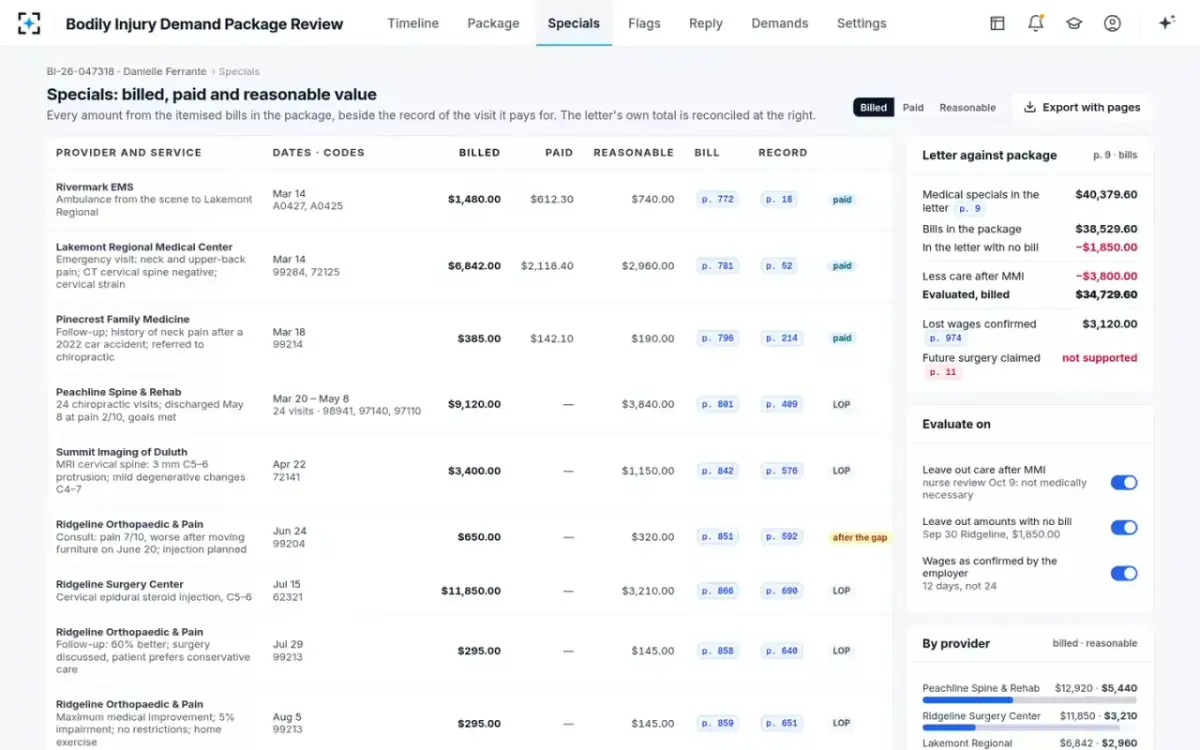
Task: Go to the Flags tab
Action: pos(644,23)
